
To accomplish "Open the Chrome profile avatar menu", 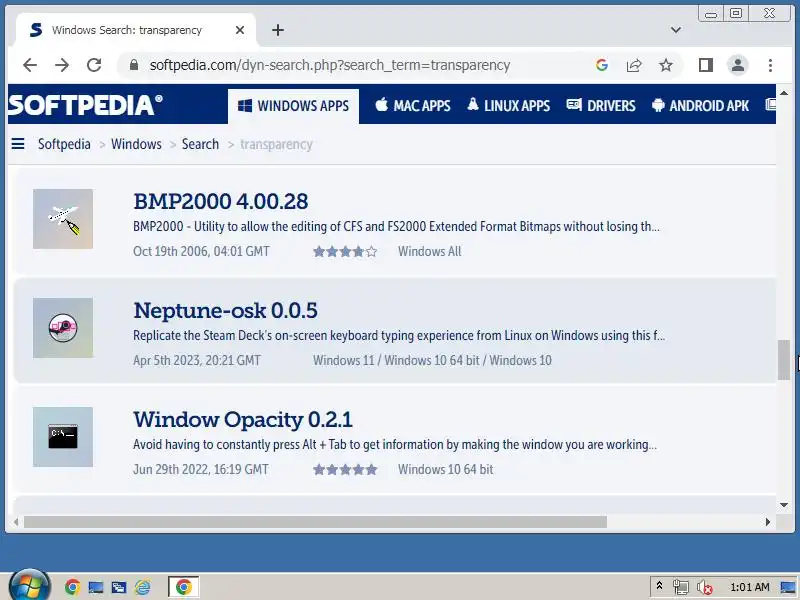I will coord(738,65).
